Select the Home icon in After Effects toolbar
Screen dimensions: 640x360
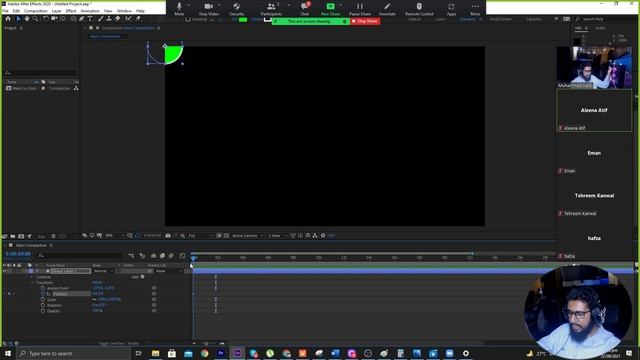coord(8,19)
